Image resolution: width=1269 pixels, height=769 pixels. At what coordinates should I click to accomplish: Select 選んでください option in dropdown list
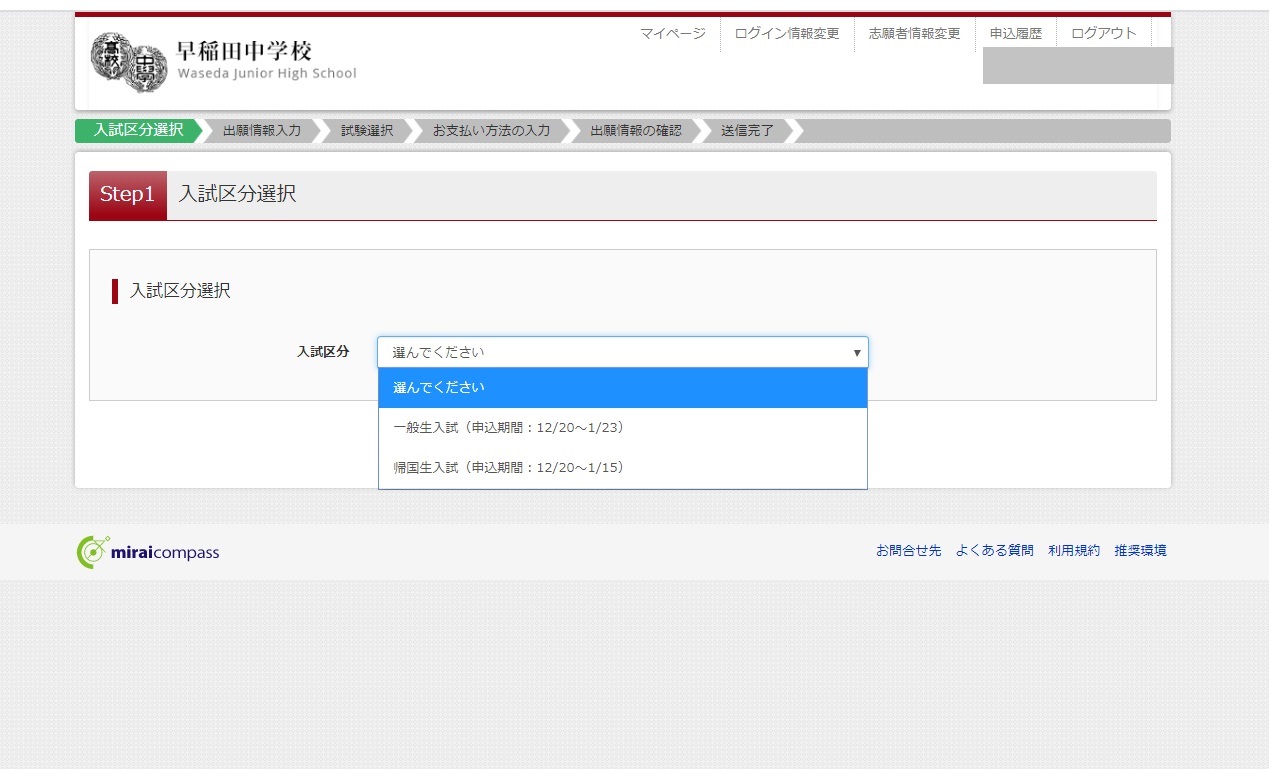tap(623, 388)
